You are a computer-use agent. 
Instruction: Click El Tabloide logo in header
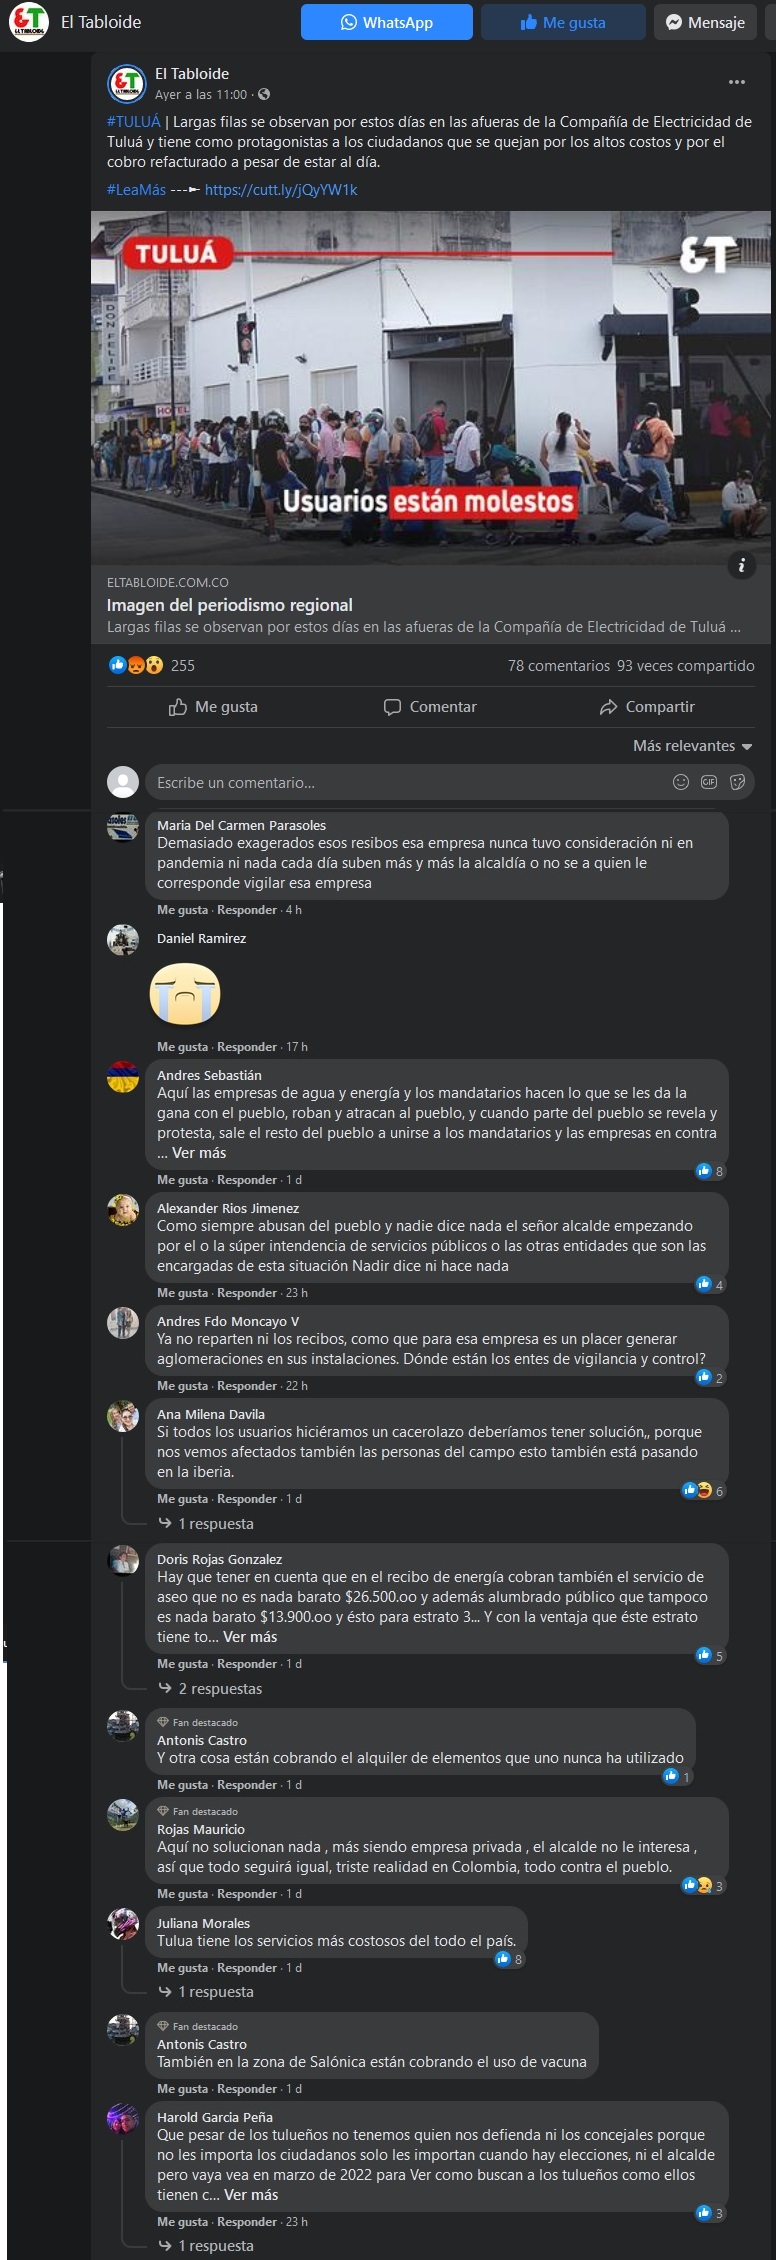click(x=28, y=22)
